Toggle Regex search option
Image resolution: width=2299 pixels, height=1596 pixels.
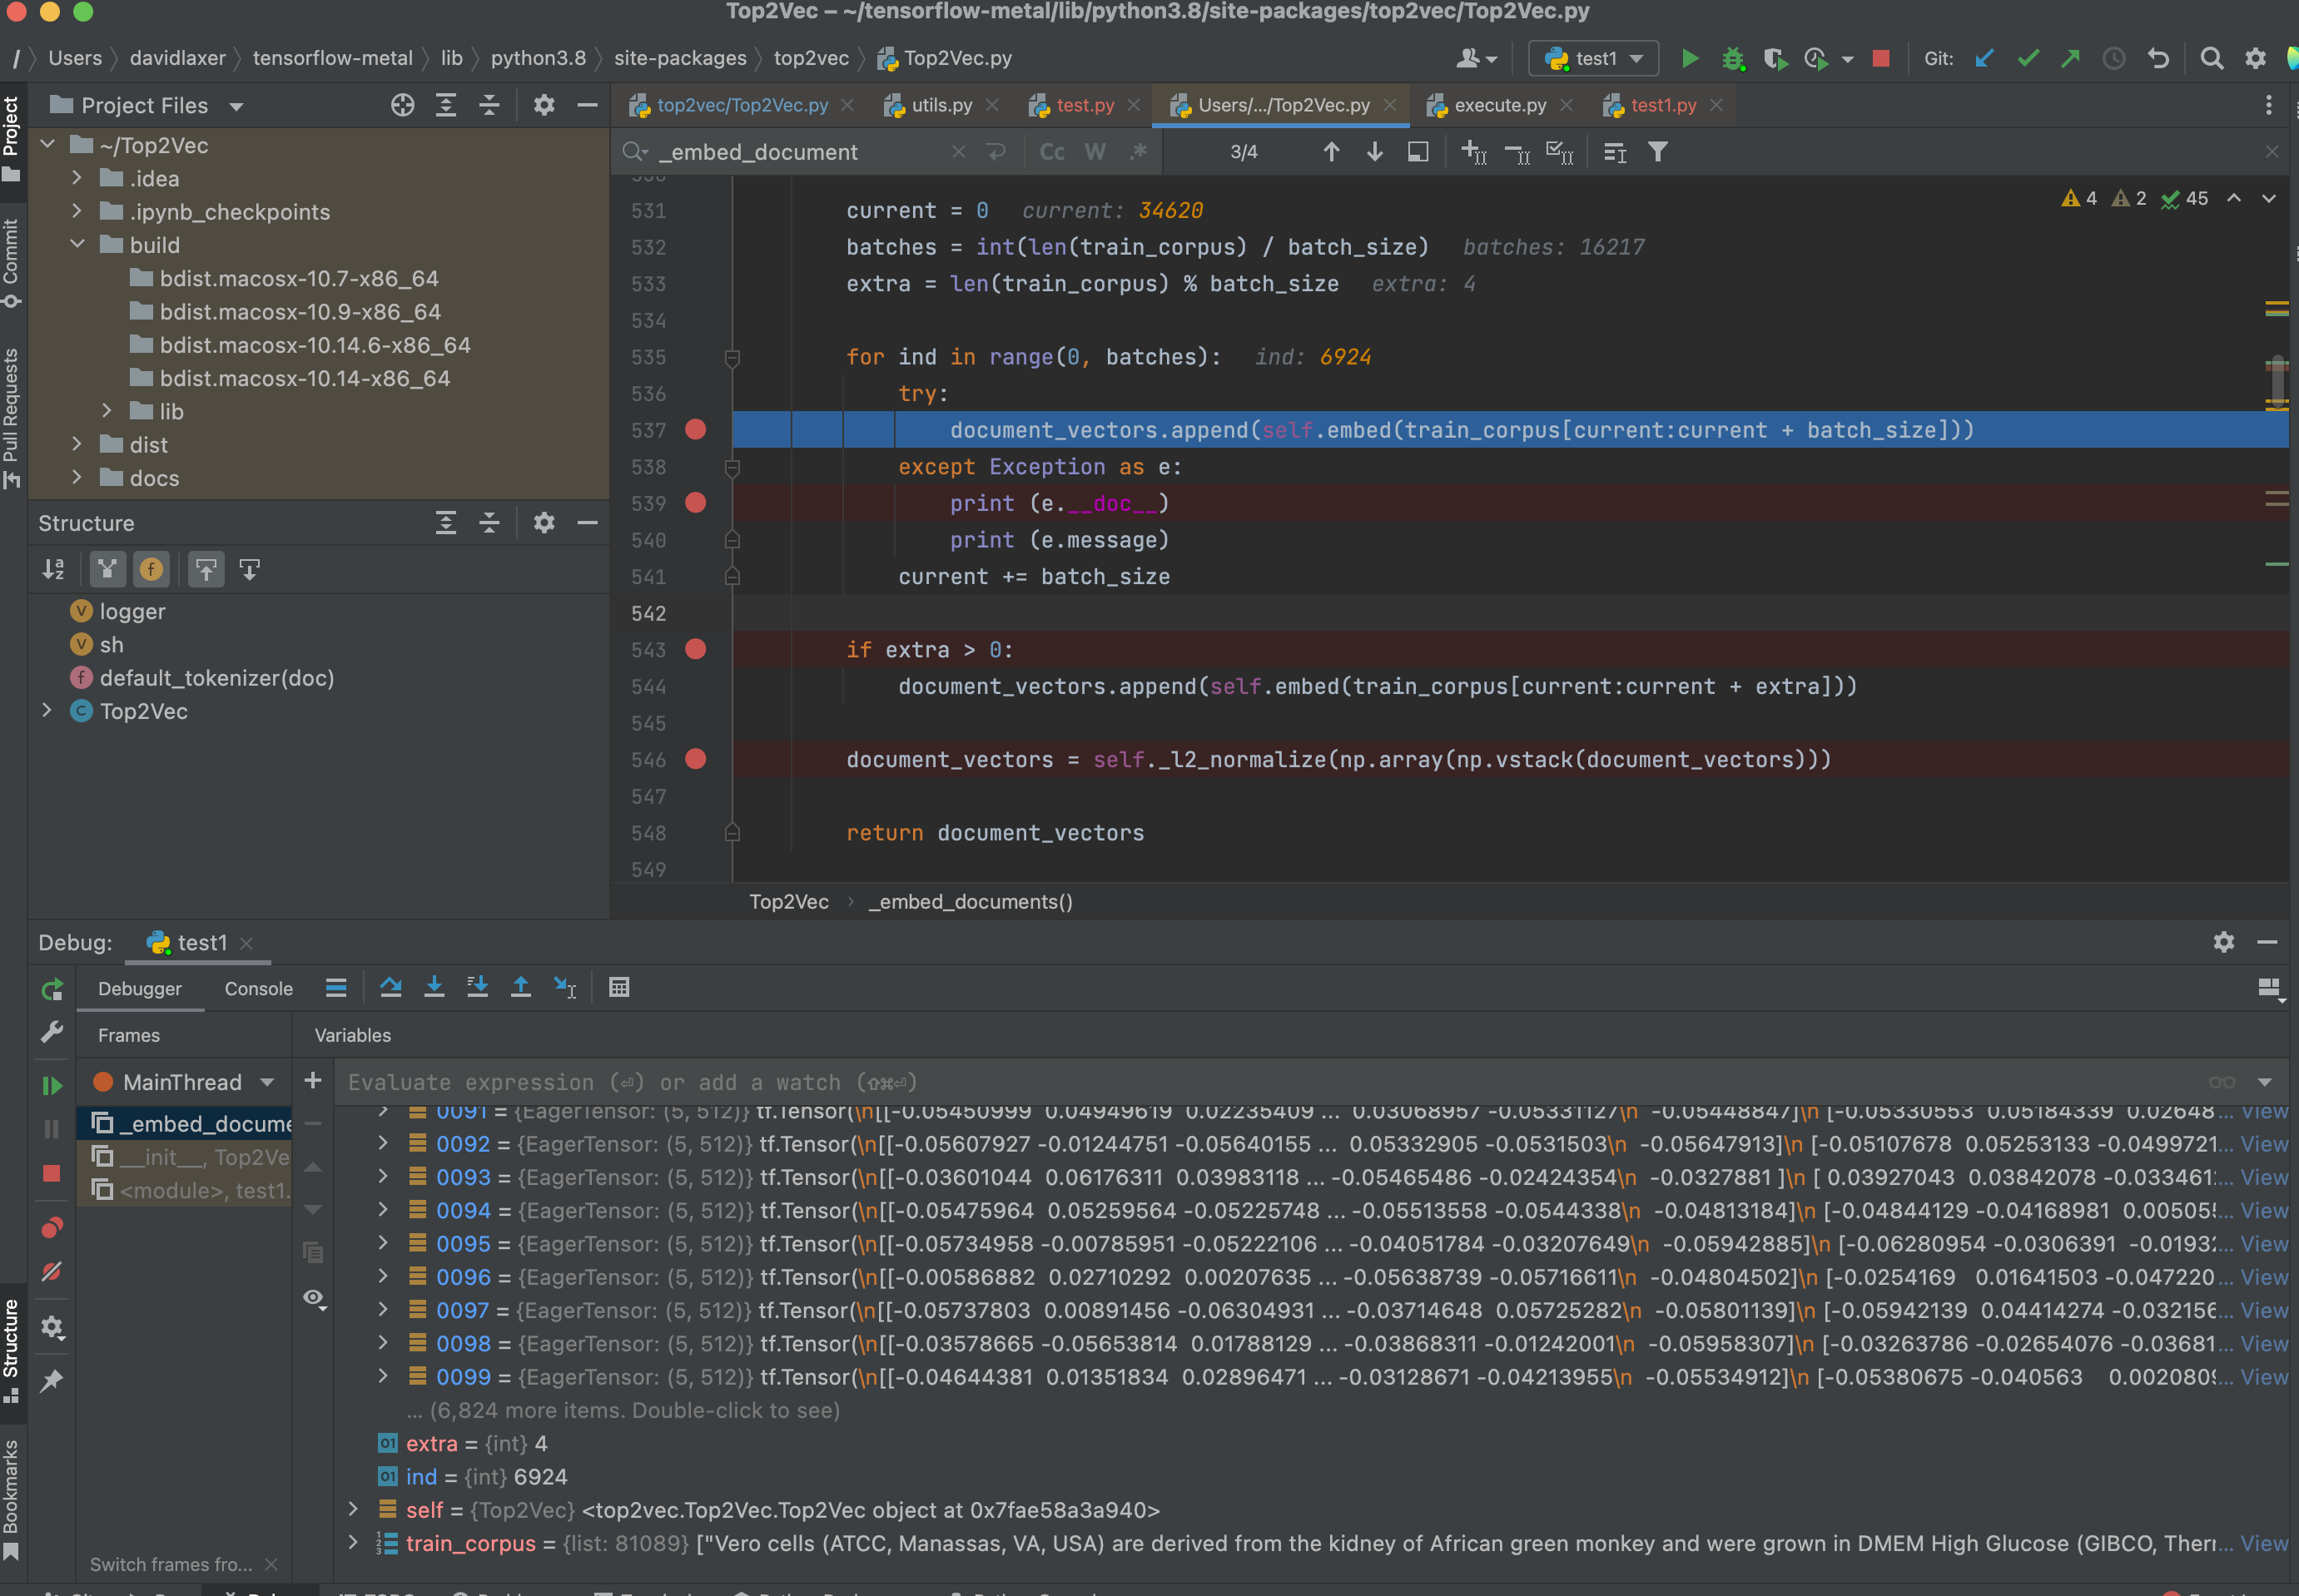point(1139,152)
